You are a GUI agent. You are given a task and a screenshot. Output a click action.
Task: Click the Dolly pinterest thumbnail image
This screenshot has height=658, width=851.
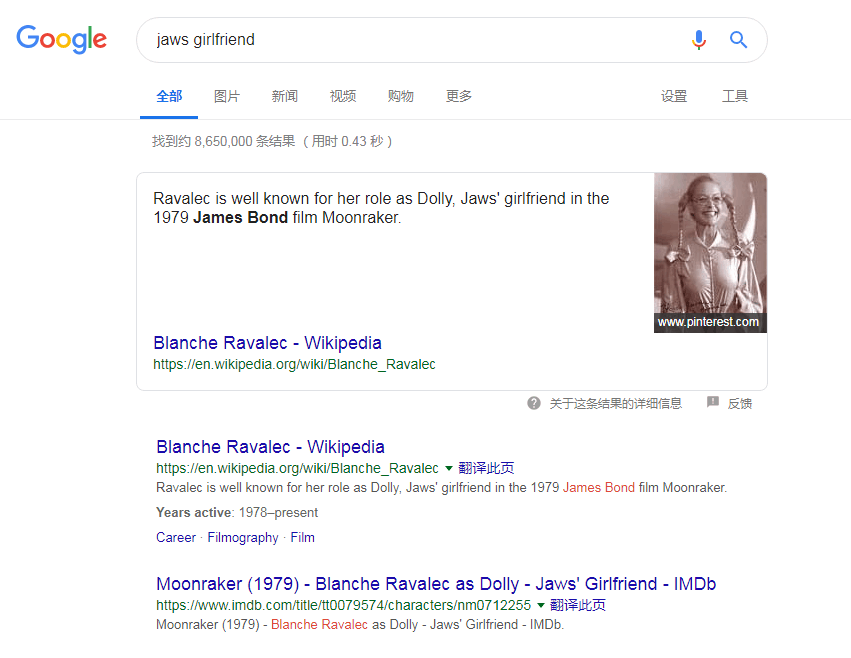[710, 245]
